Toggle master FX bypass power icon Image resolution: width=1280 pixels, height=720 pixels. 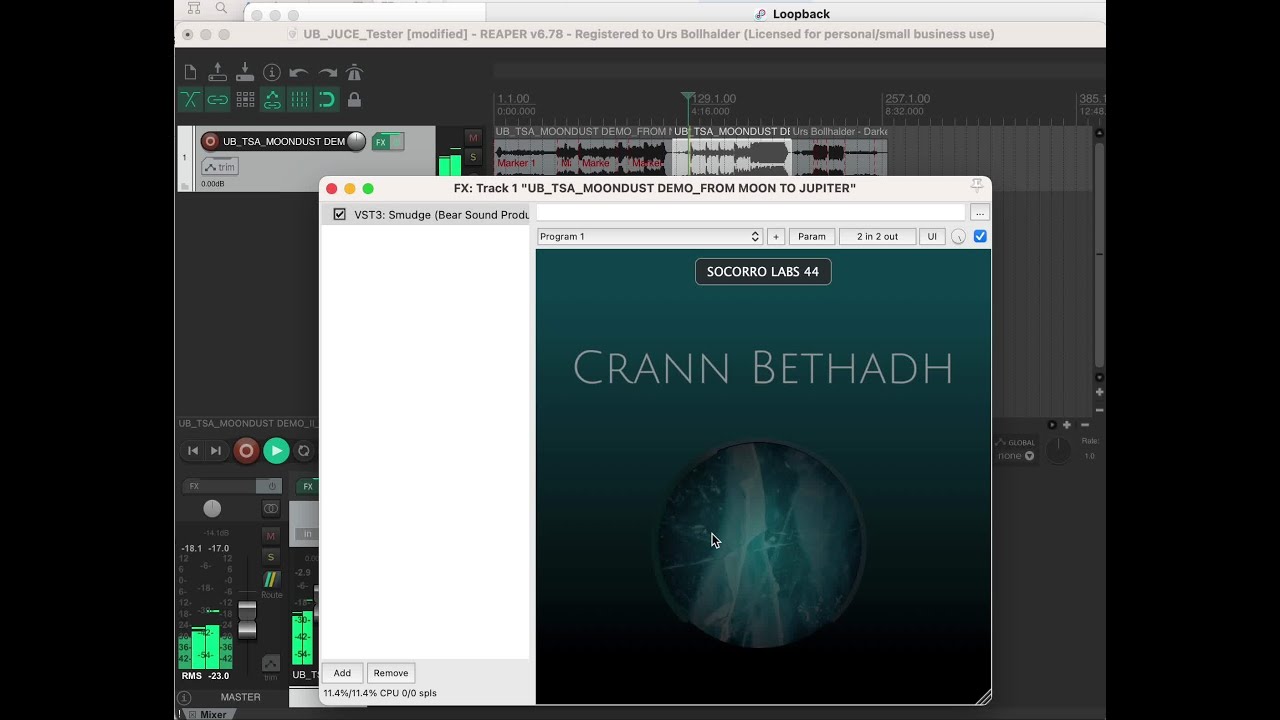point(271,486)
